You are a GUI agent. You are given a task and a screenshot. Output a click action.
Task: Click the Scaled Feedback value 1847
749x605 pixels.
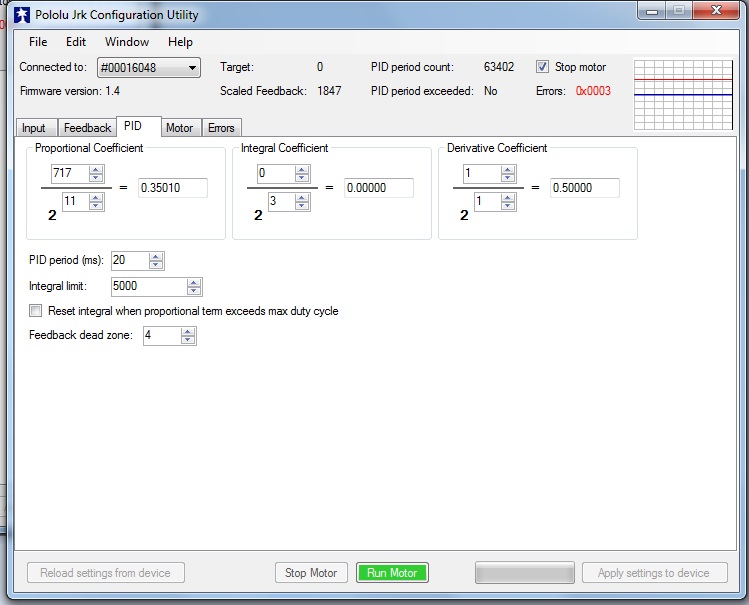(329, 91)
